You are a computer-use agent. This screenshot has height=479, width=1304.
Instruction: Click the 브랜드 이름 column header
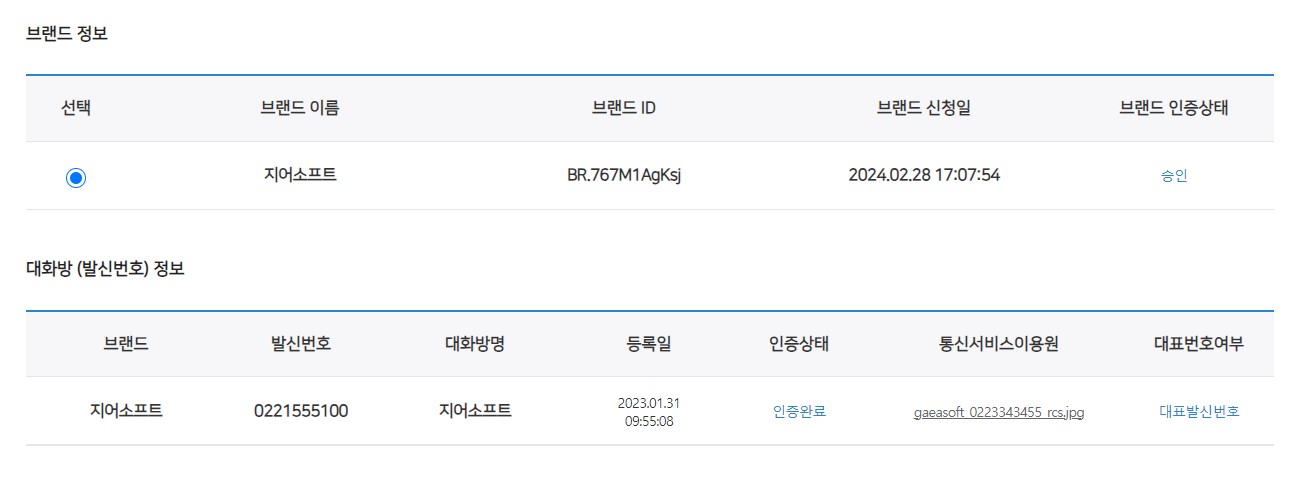(x=299, y=108)
